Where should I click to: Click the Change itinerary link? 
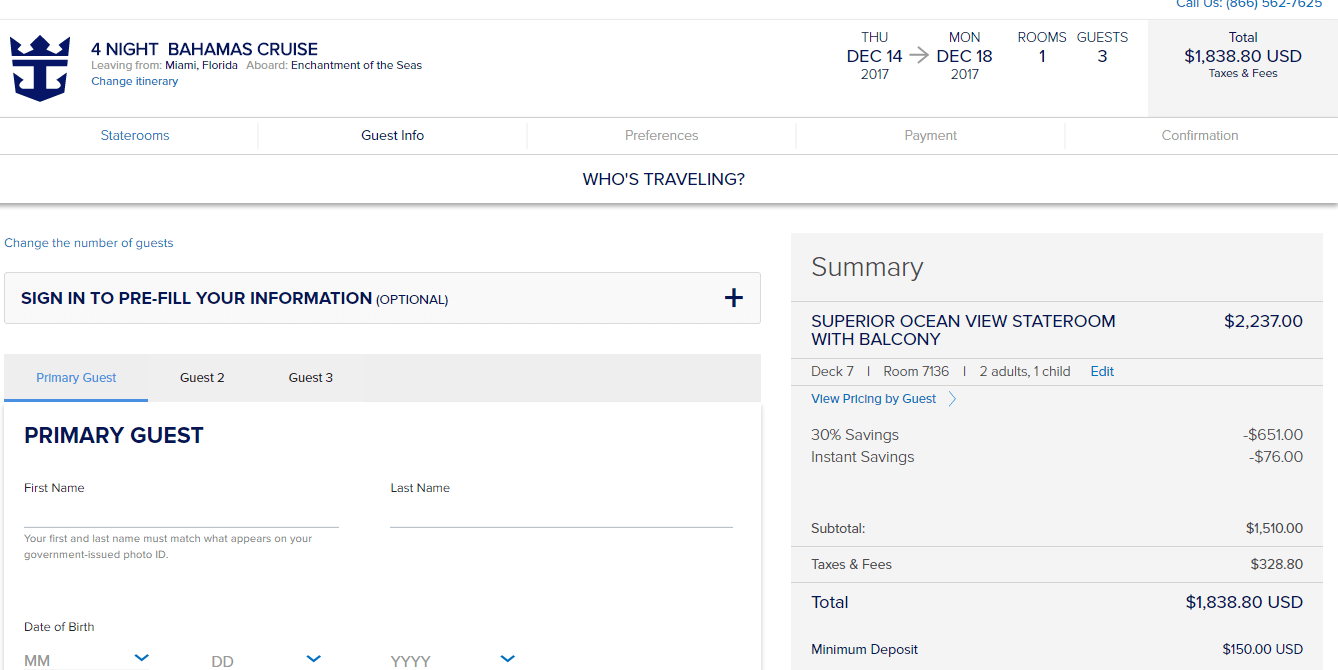[134, 82]
